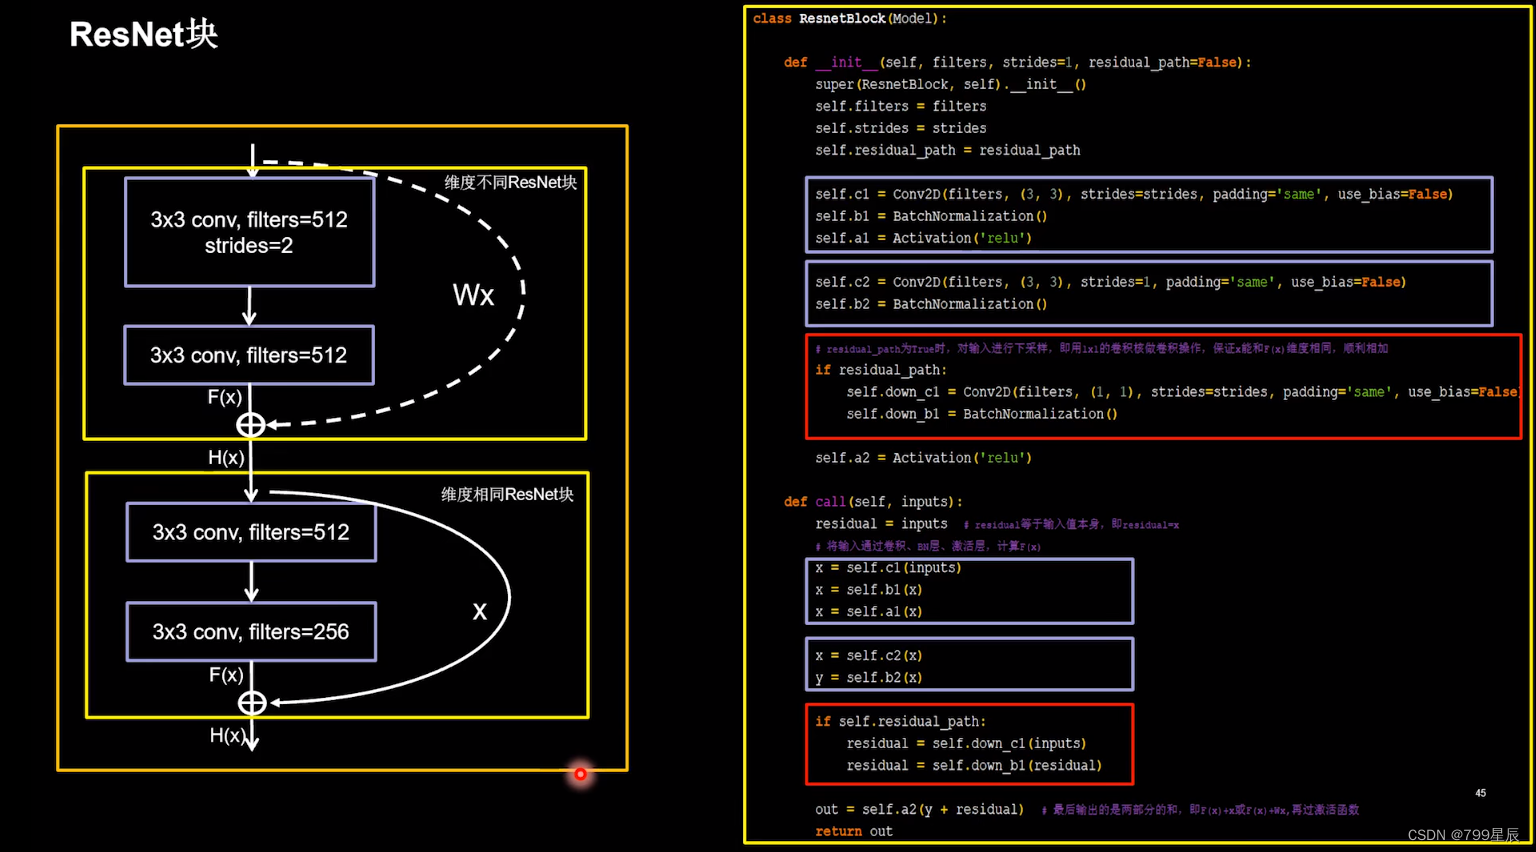This screenshot has width=1536, height=852.
Task: Click the H(x) label between the two ResNet blocks
Action: 226,457
